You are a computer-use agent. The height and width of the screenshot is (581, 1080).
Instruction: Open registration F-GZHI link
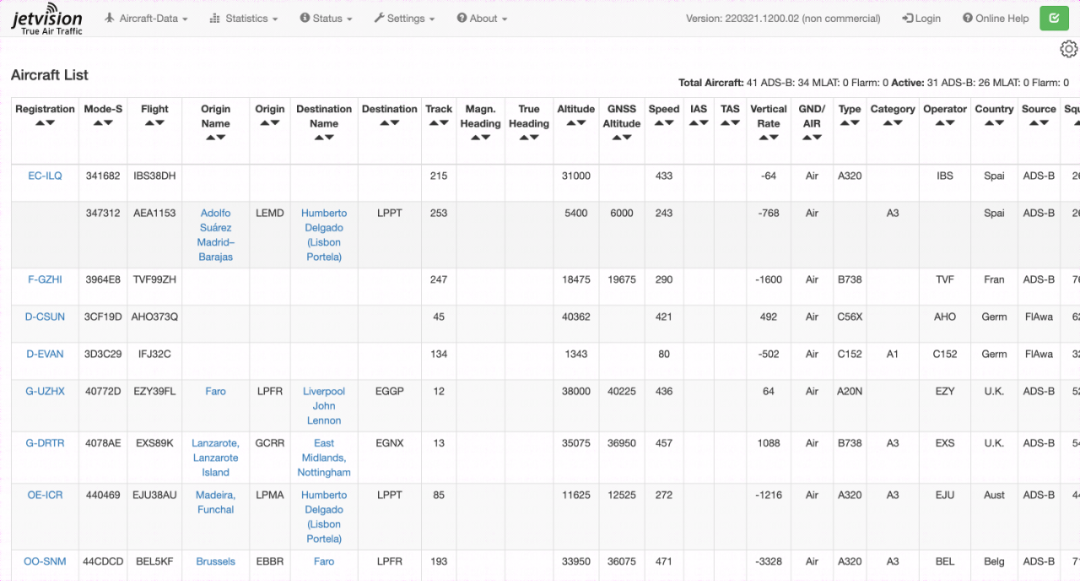click(x=45, y=279)
